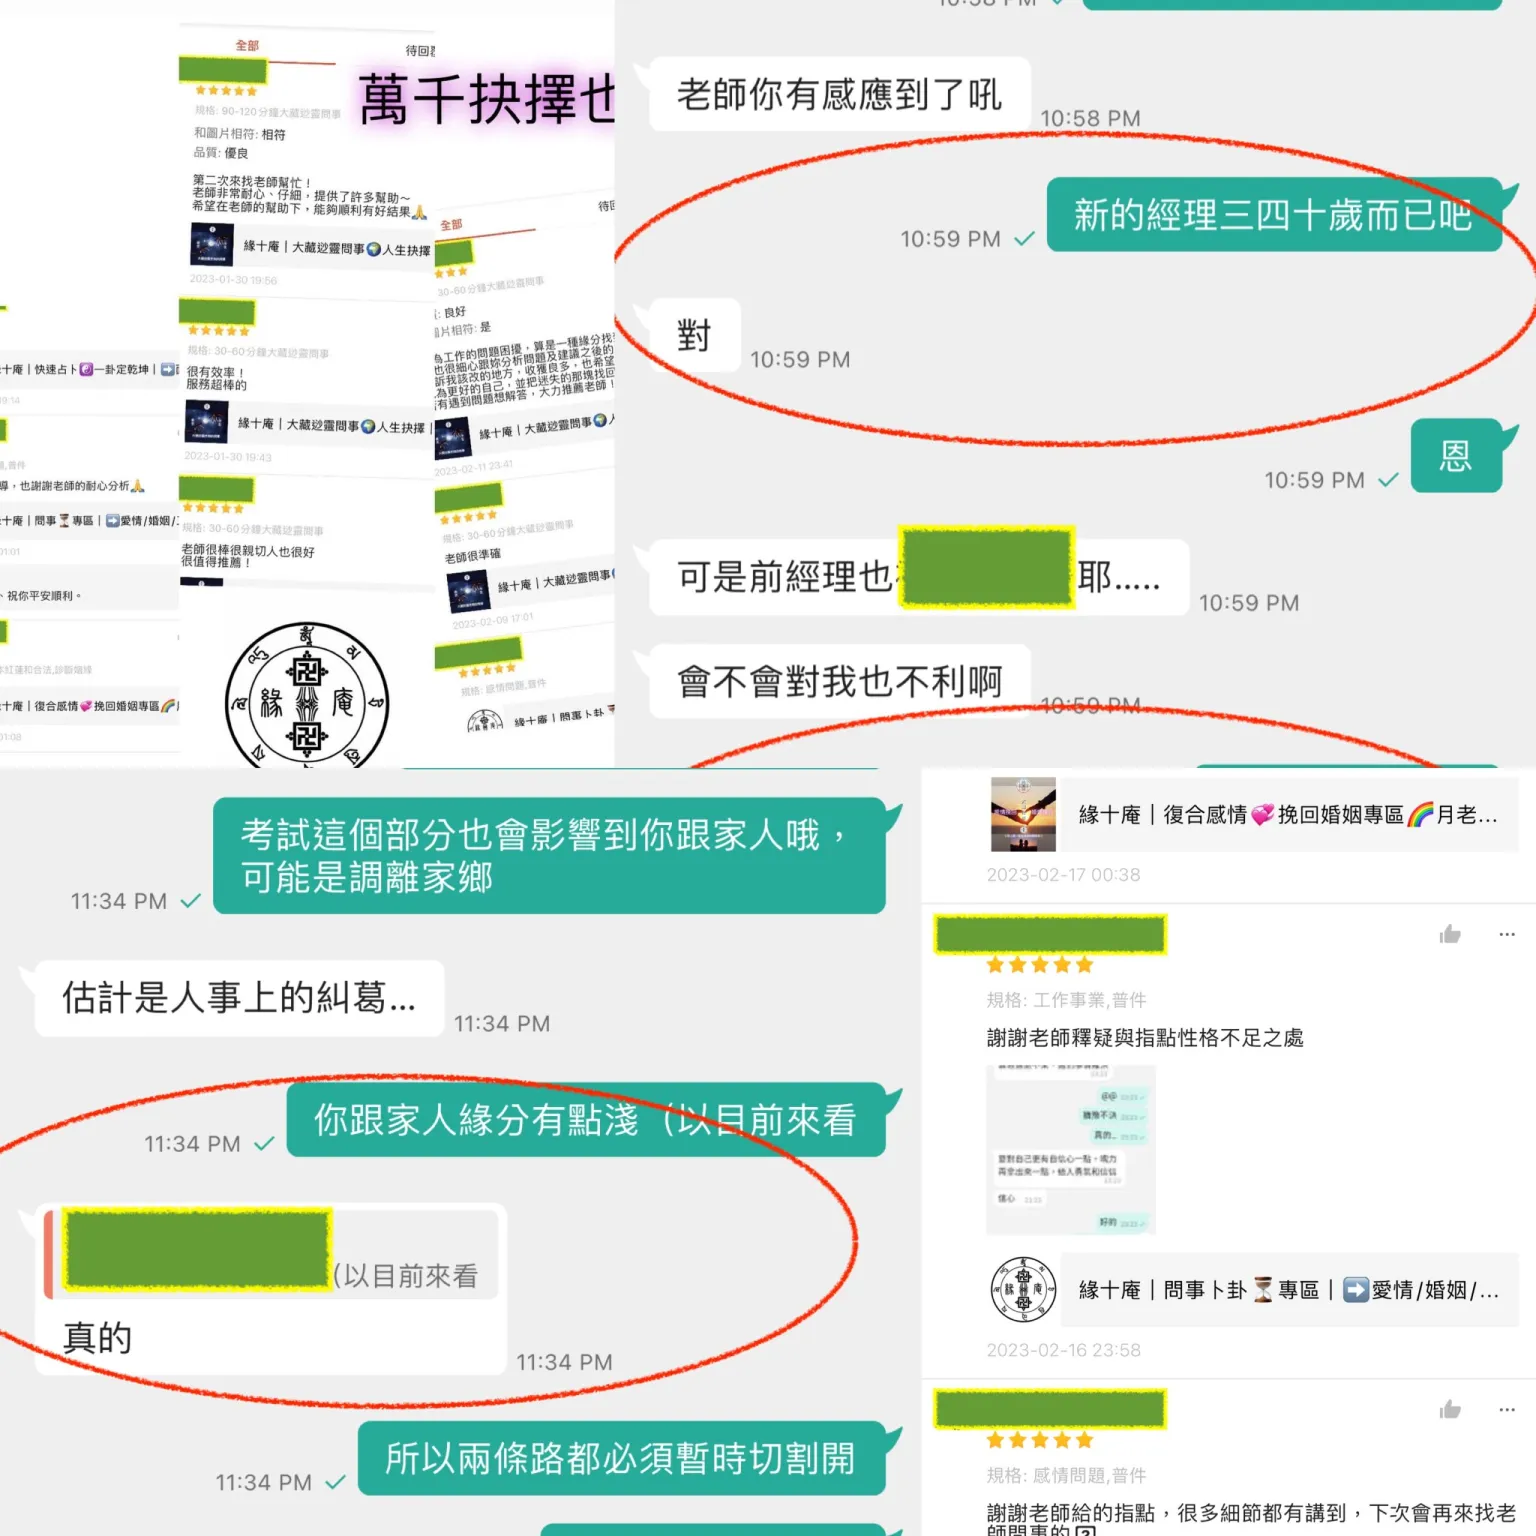Click large circular 緣十庵 seal logo
The height and width of the screenshot is (1536, 1536).
tap(307, 696)
